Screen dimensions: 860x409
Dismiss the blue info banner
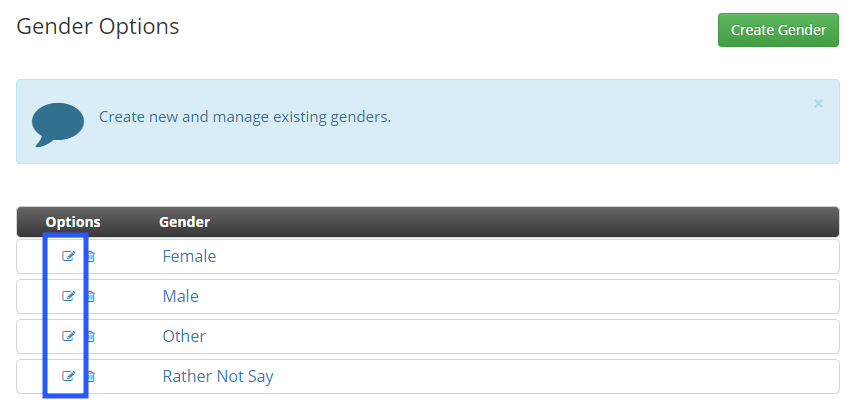pyautogui.click(x=818, y=104)
